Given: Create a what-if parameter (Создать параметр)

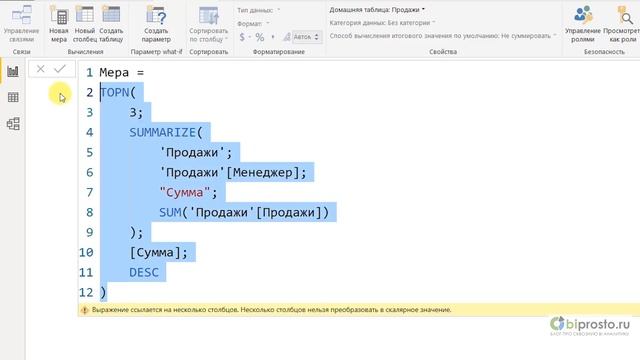Looking at the screenshot, I should (156, 24).
